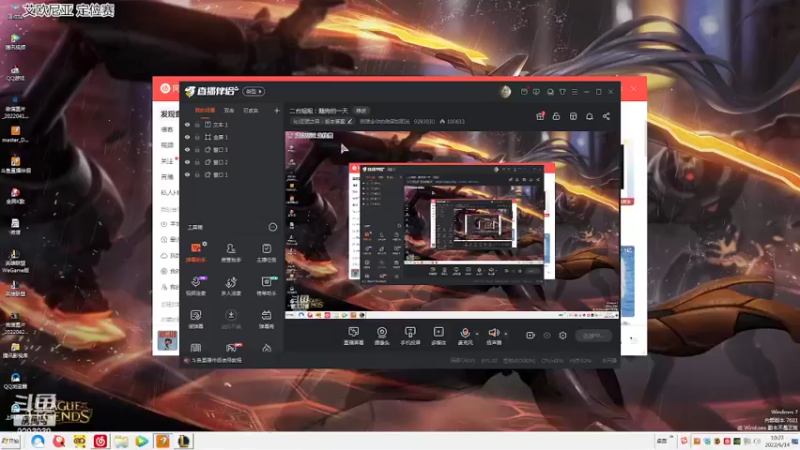Viewport: 800px width, 450px height.
Task: Click the 修改 button beside the stream title
Action: (x=361, y=111)
